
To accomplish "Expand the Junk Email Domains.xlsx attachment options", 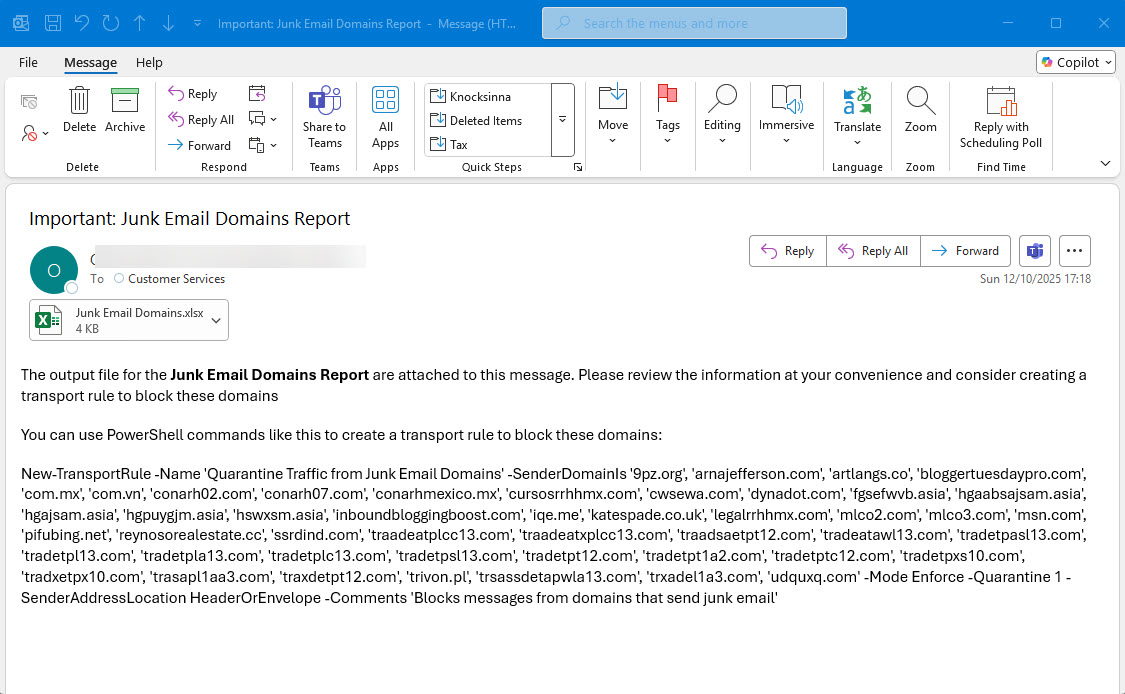I will (x=216, y=319).
